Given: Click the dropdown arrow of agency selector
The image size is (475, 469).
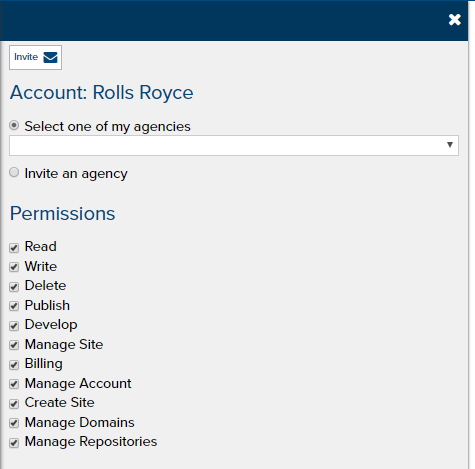Looking at the screenshot, I should pos(450,145).
